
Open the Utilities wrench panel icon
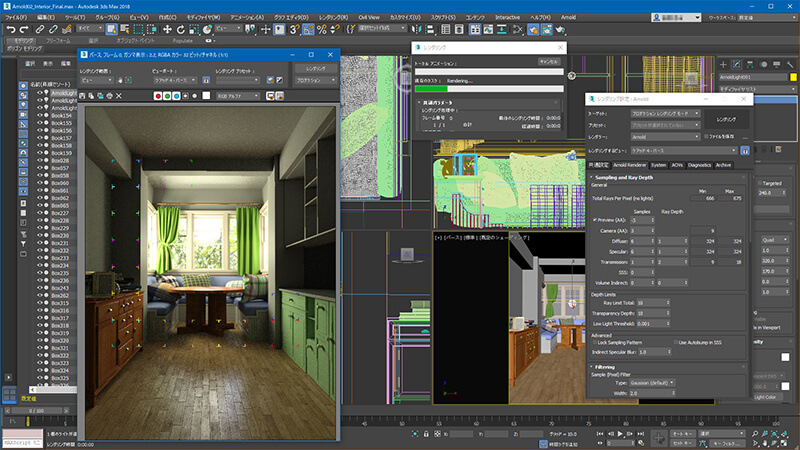point(790,65)
